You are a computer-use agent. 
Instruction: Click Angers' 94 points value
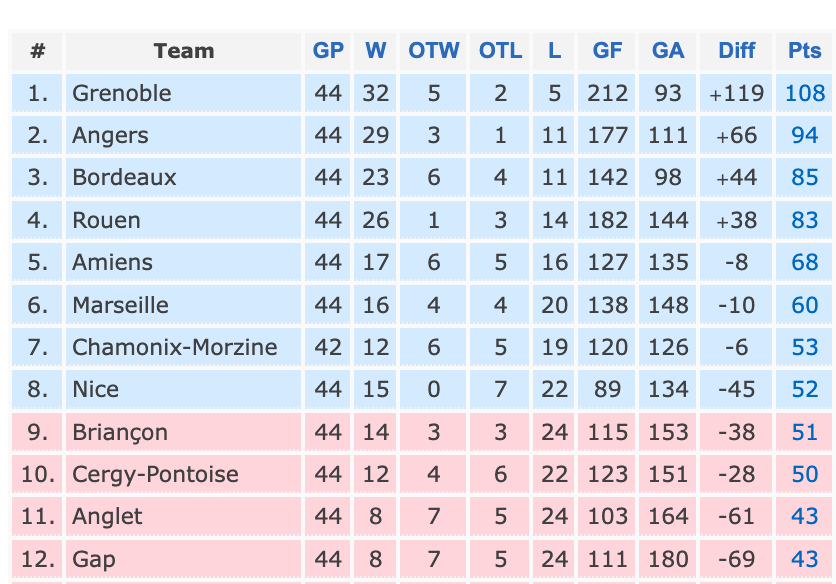click(x=805, y=135)
